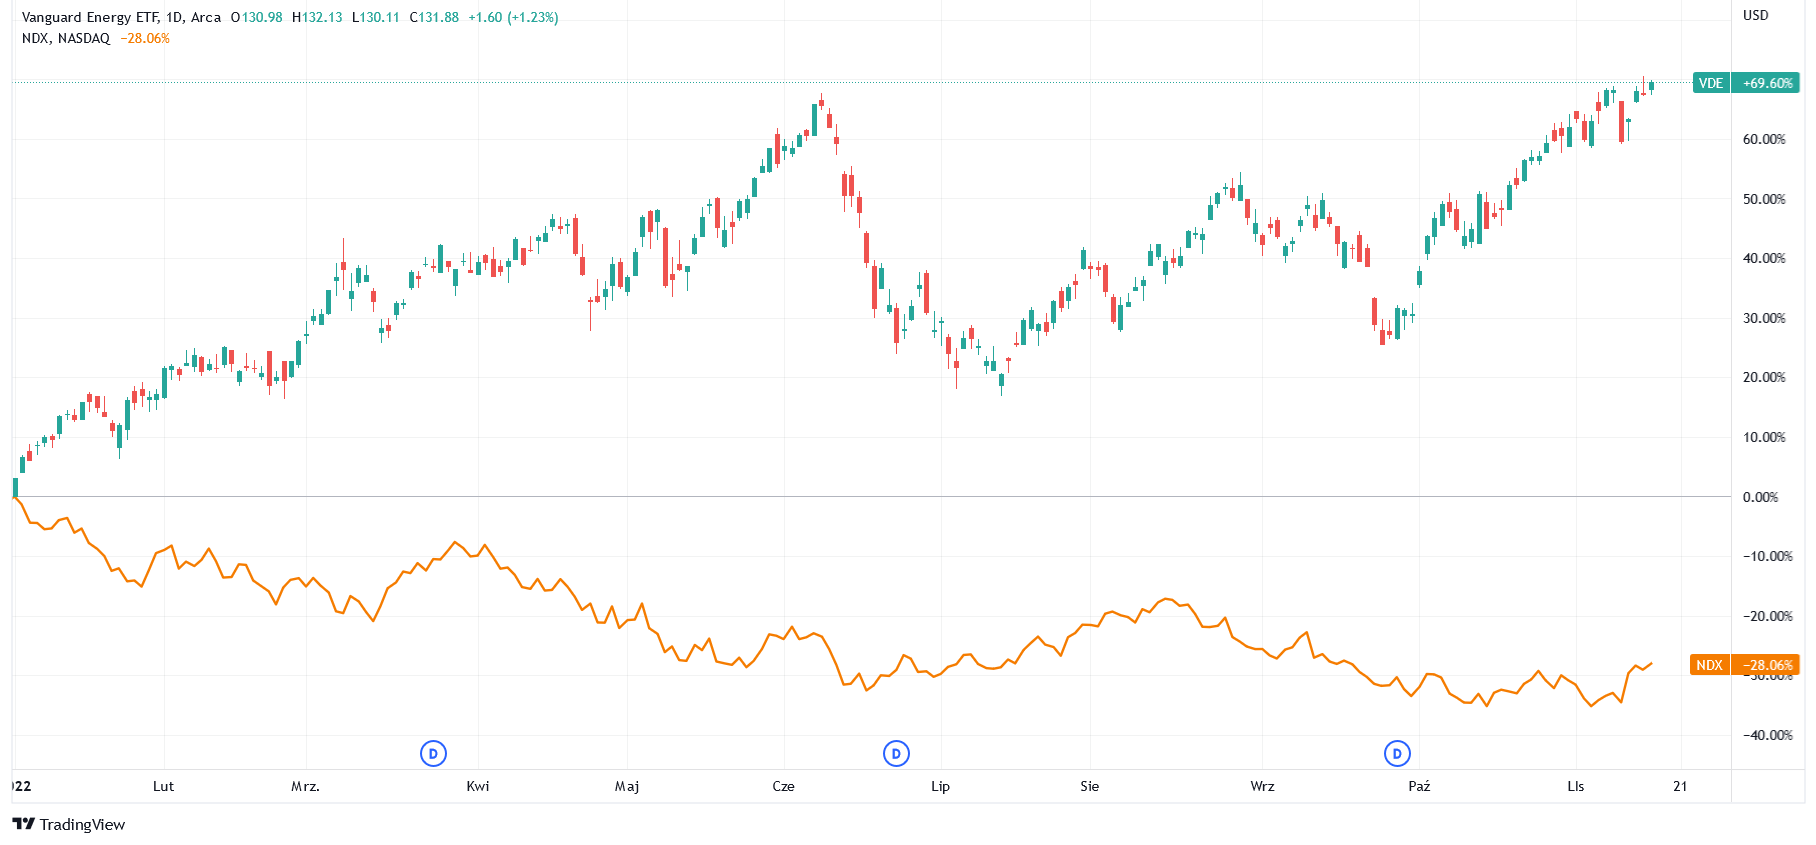Click the dividend marker near Lip
This screenshot has width=1816, height=845.
(x=896, y=753)
